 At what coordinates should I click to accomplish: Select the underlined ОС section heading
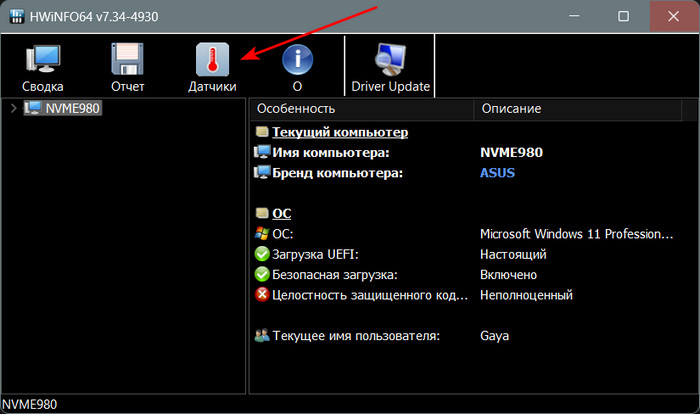click(x=282, y=213)
